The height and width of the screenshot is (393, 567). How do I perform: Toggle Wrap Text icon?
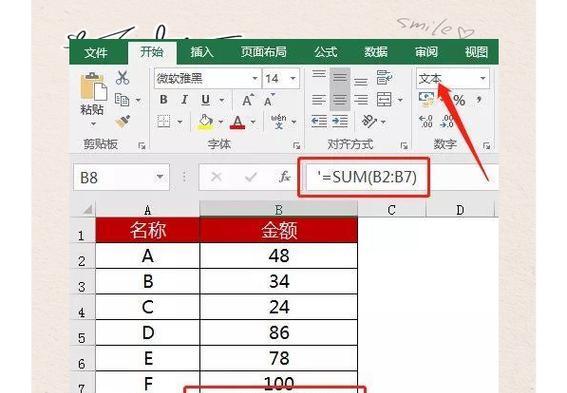click(384, 77)
